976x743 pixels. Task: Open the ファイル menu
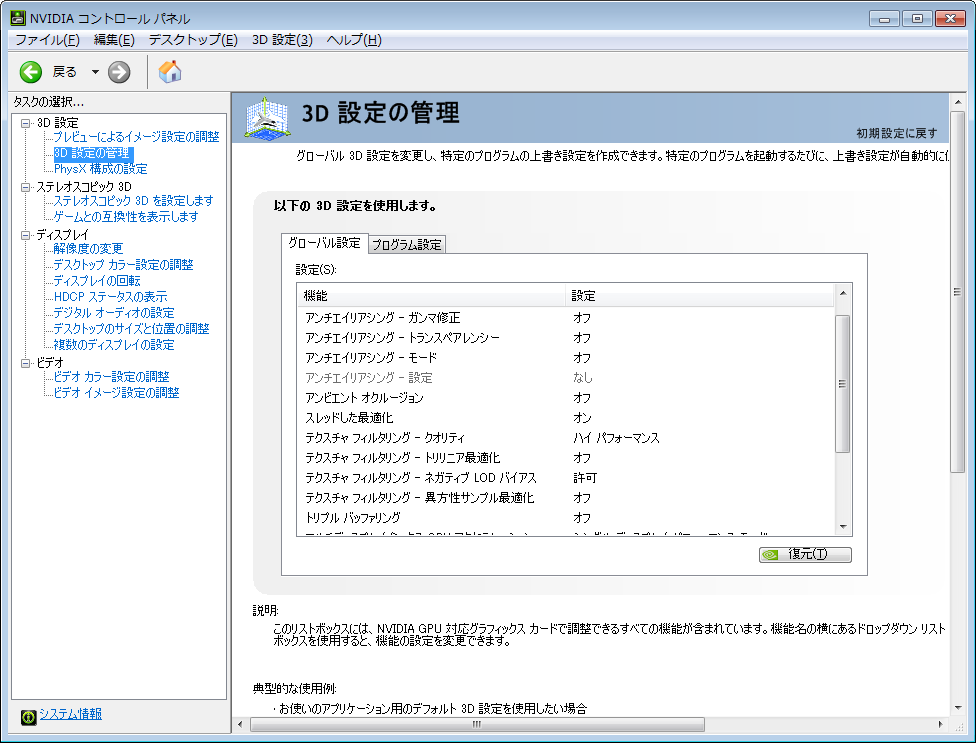click(47, 40)
